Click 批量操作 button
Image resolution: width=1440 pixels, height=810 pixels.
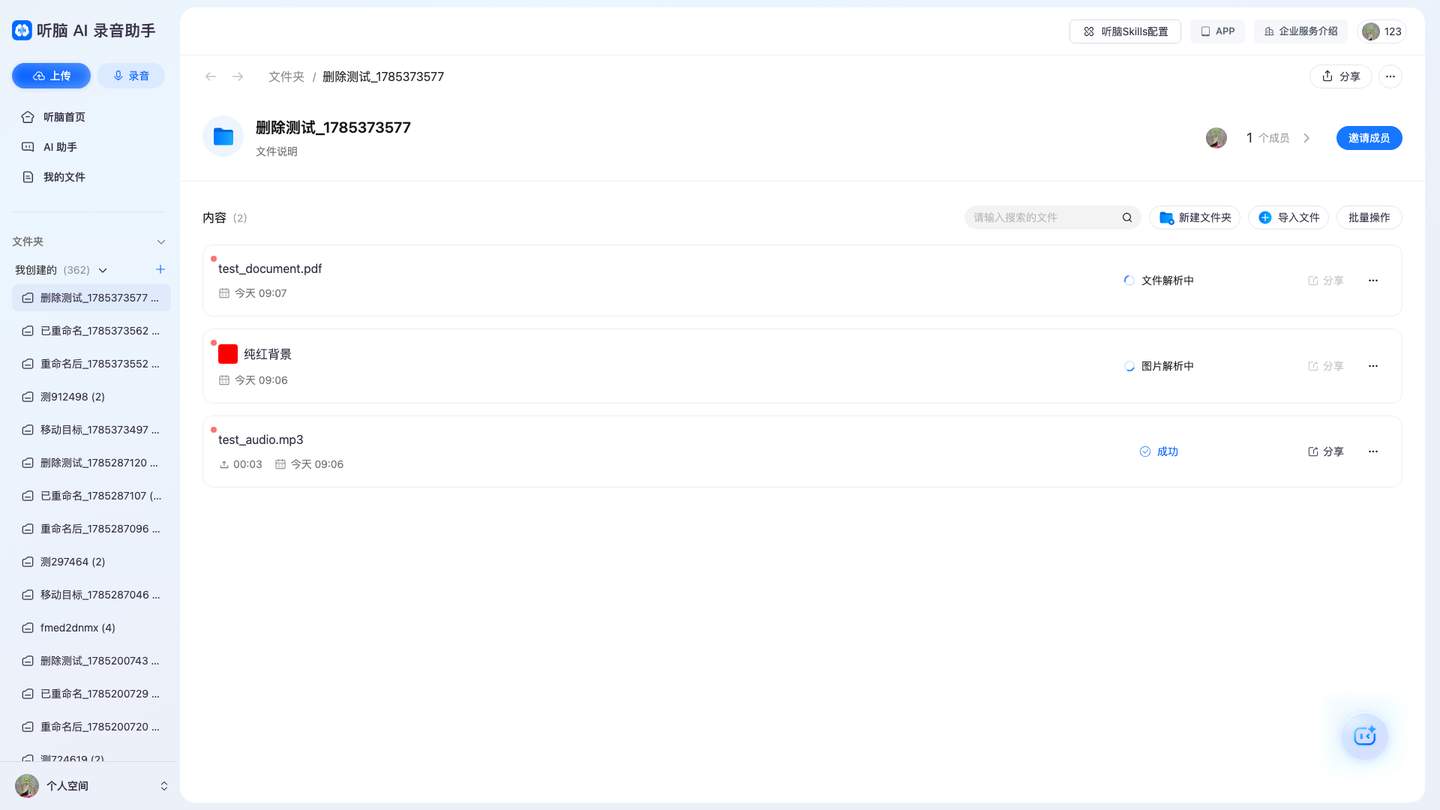[1369, 217]
